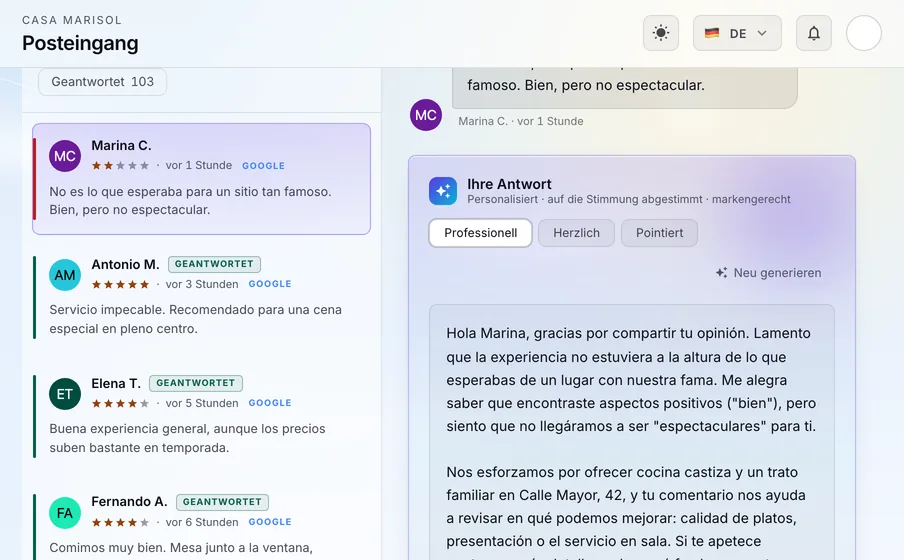
Task: Select the Professionell tone
Action: click(480, 233)
